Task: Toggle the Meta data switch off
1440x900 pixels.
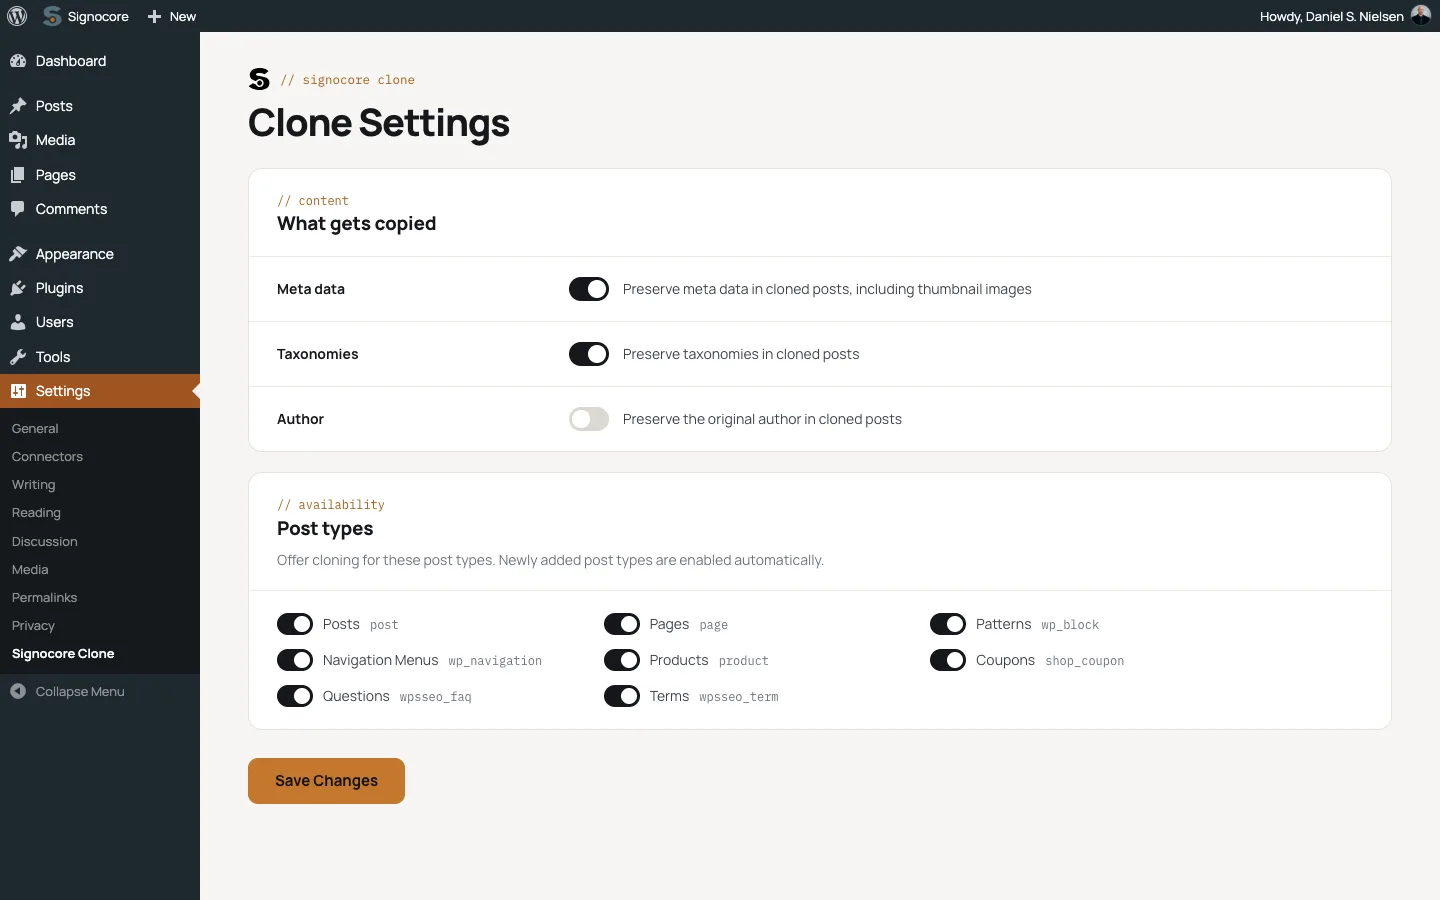Action: (x=589, y=289)
